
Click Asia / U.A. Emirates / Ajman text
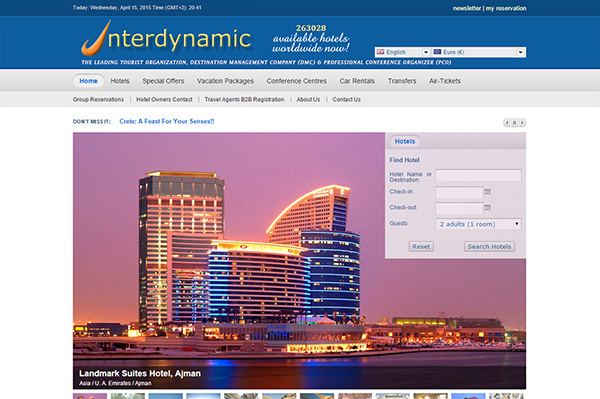115,383
